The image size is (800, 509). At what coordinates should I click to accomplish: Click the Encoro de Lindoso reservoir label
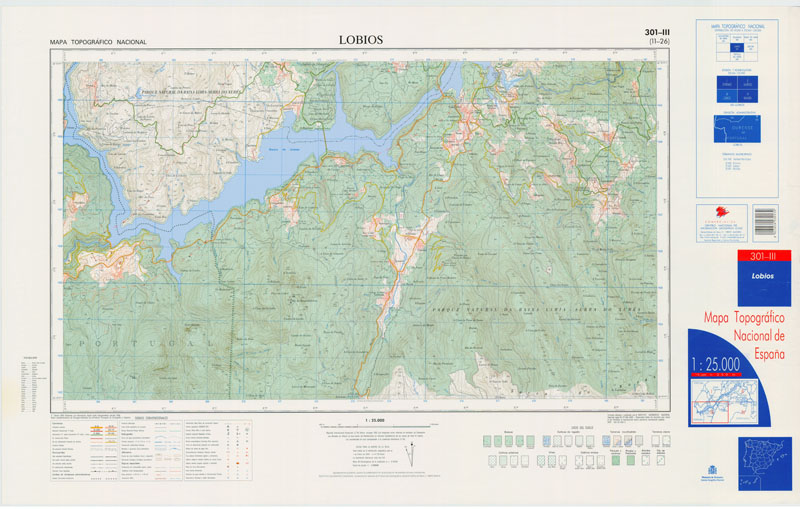[283, 149]
